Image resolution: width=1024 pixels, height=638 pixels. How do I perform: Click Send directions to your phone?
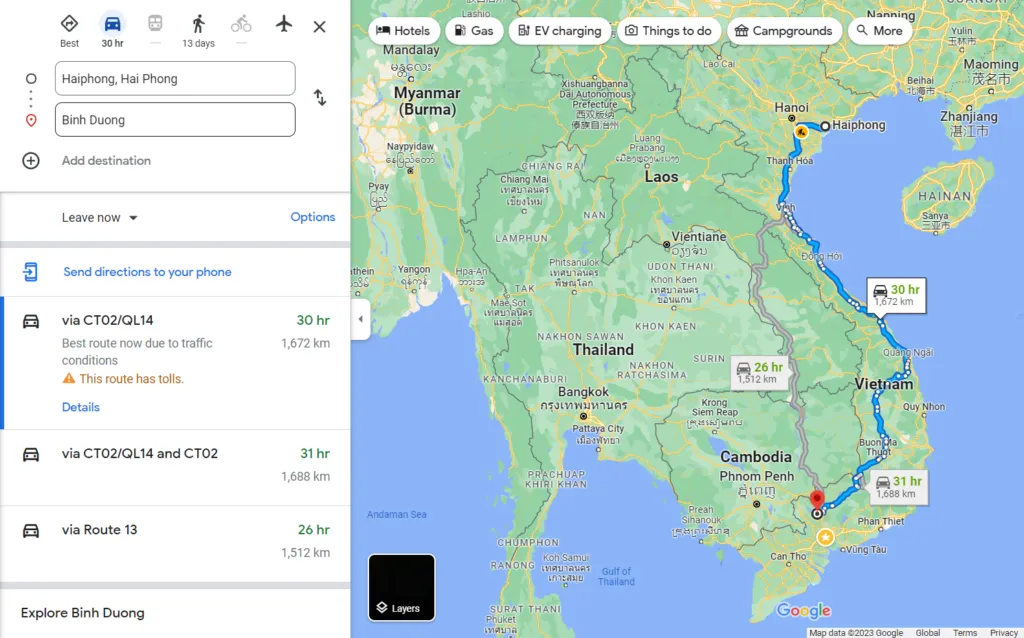[148, 272]
